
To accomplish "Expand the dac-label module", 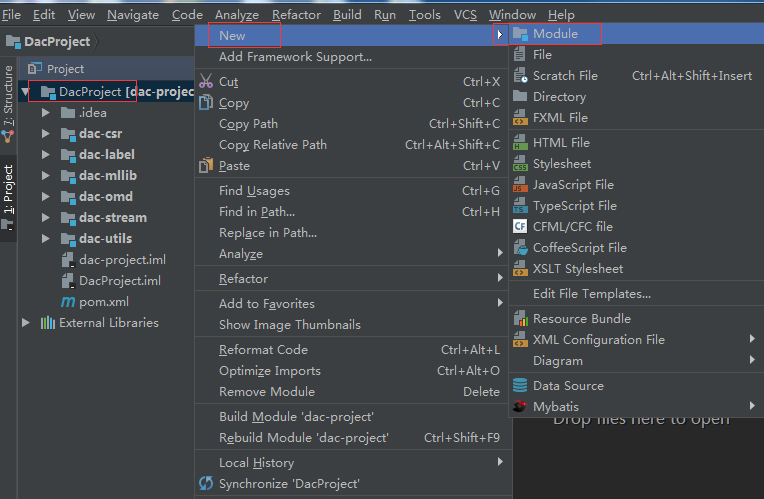I will 46,154.
